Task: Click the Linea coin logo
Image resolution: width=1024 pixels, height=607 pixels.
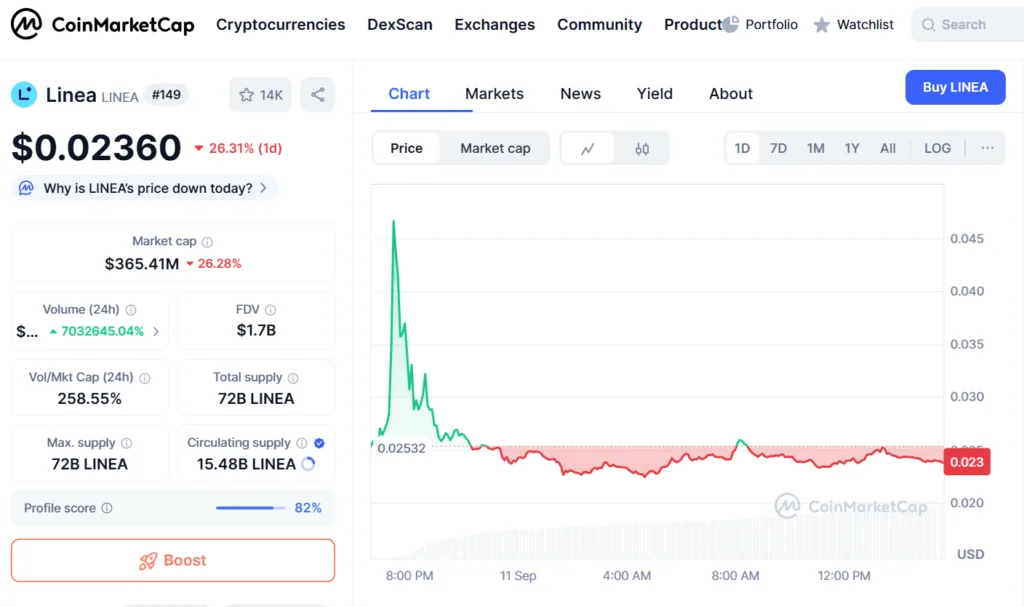Action: tap(25, 94)
